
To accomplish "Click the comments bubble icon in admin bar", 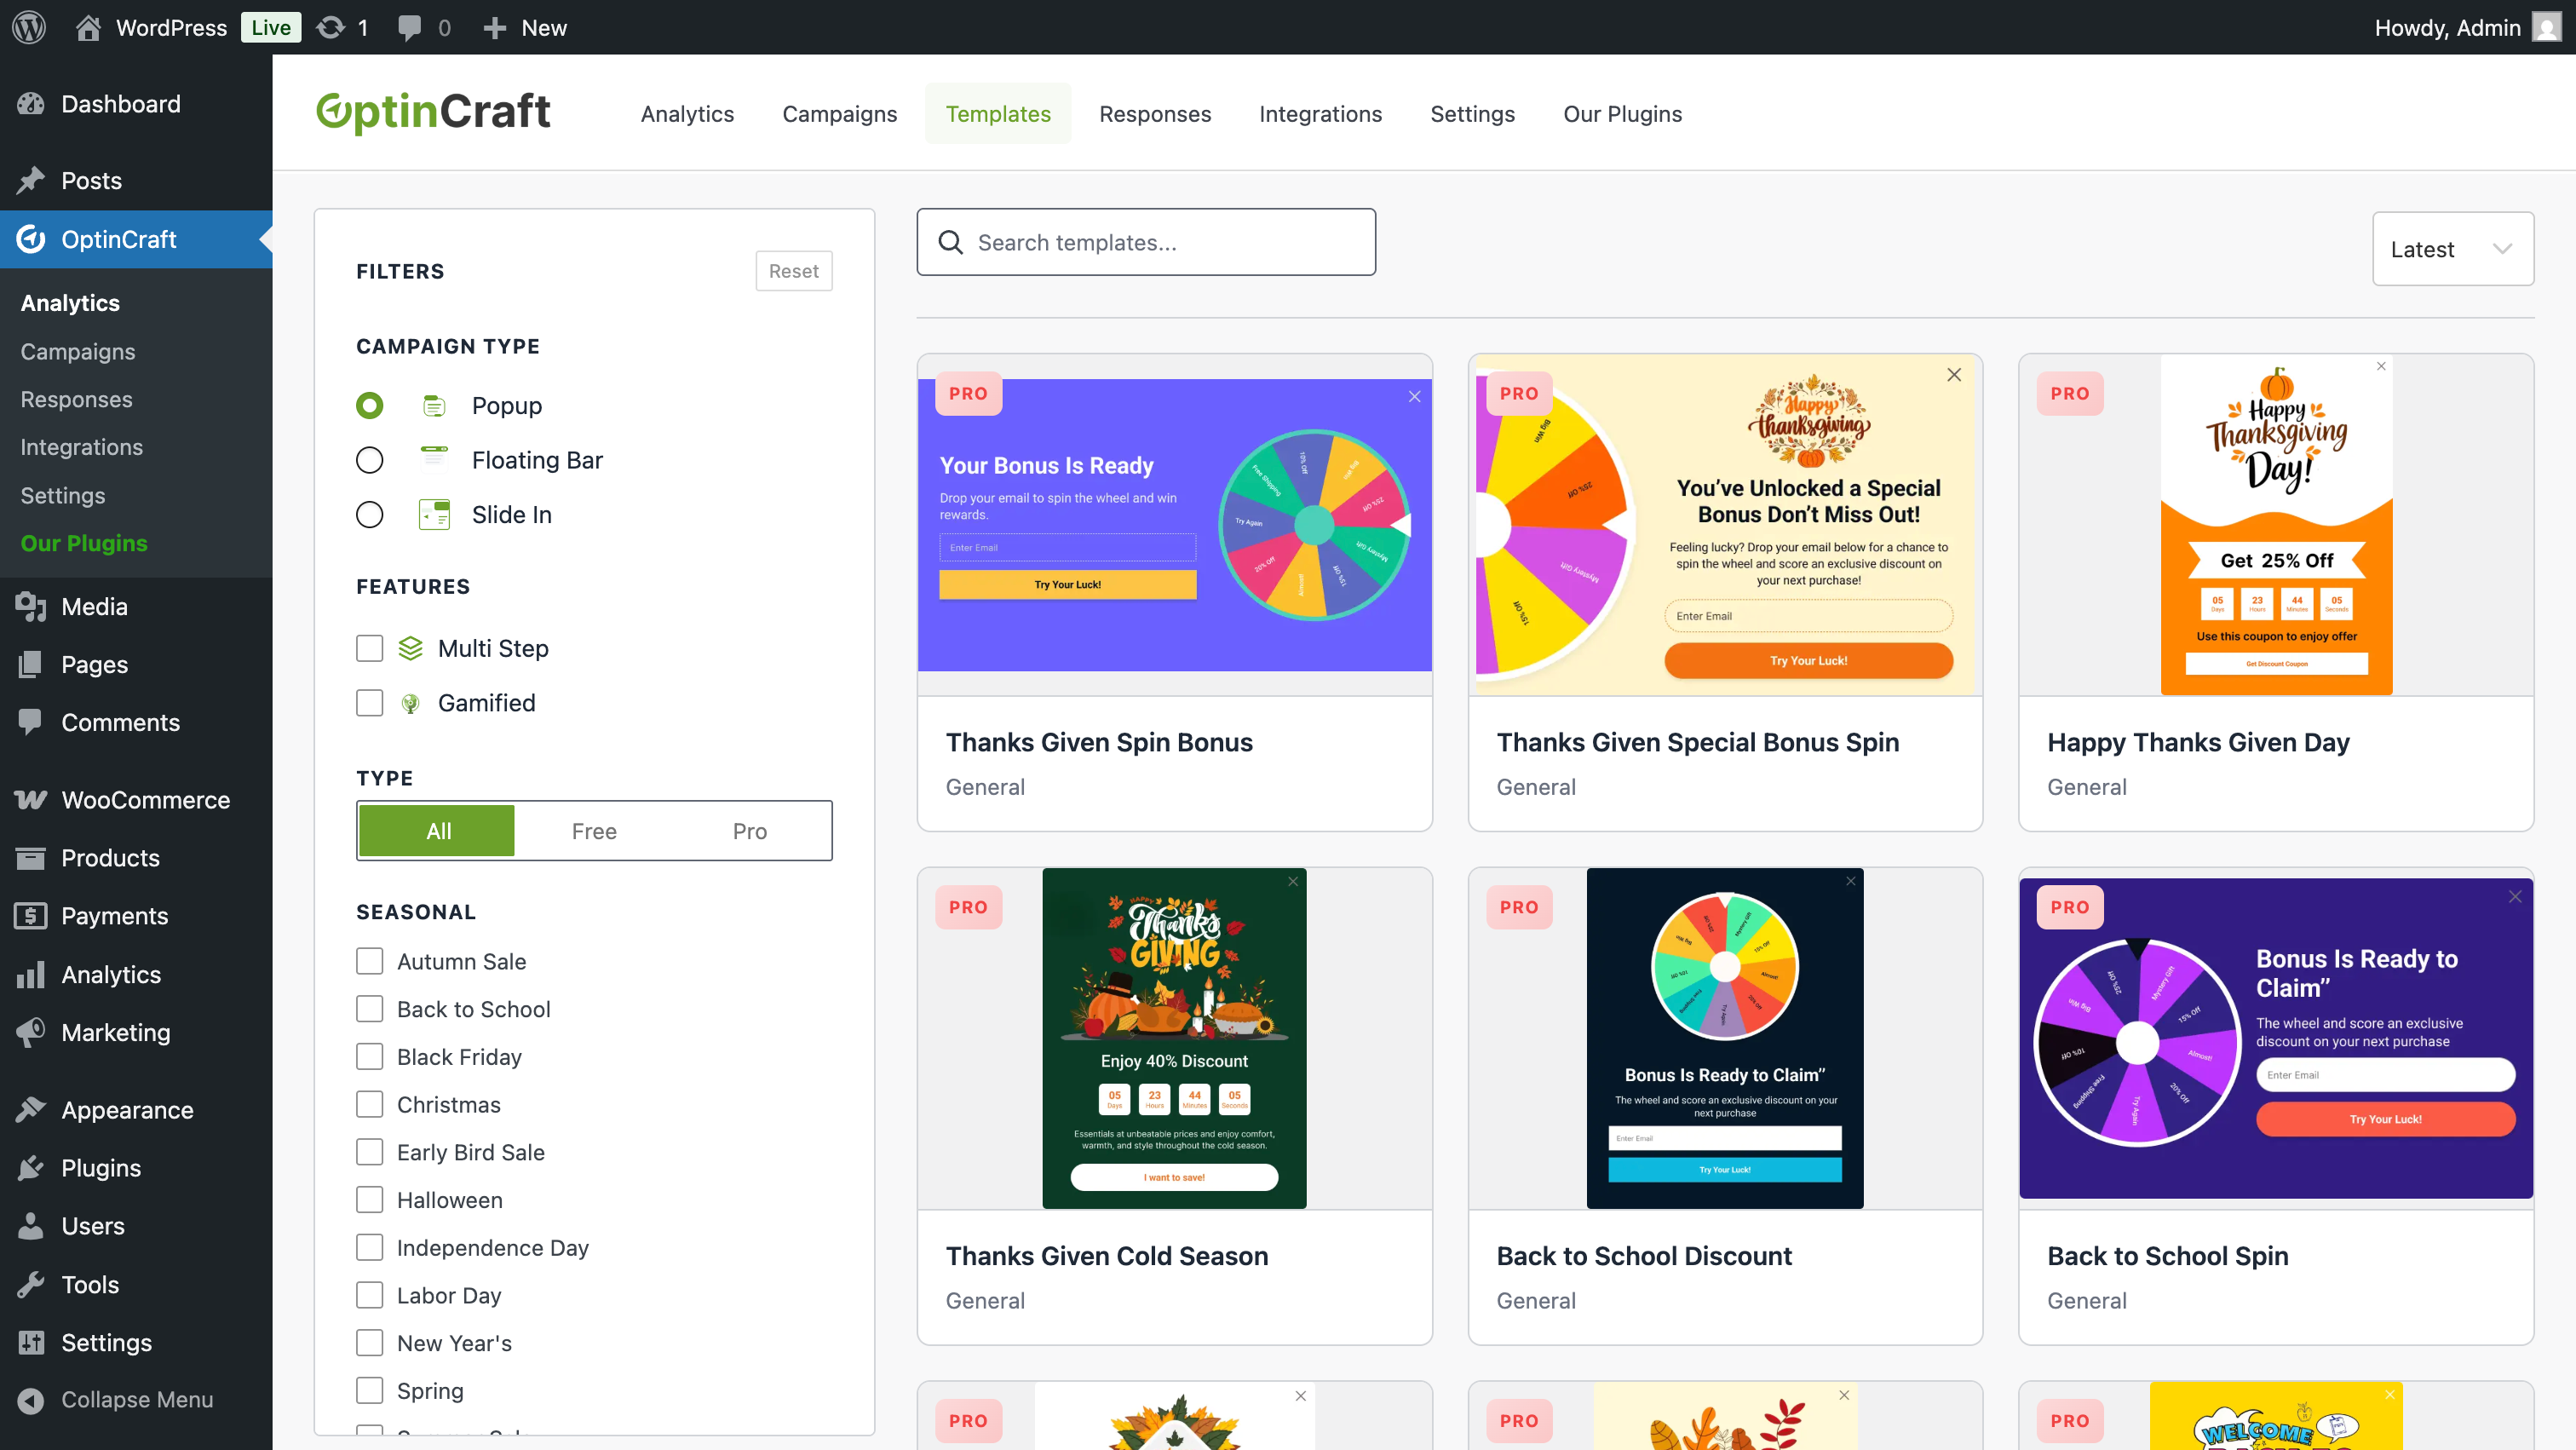I will 409,27.
